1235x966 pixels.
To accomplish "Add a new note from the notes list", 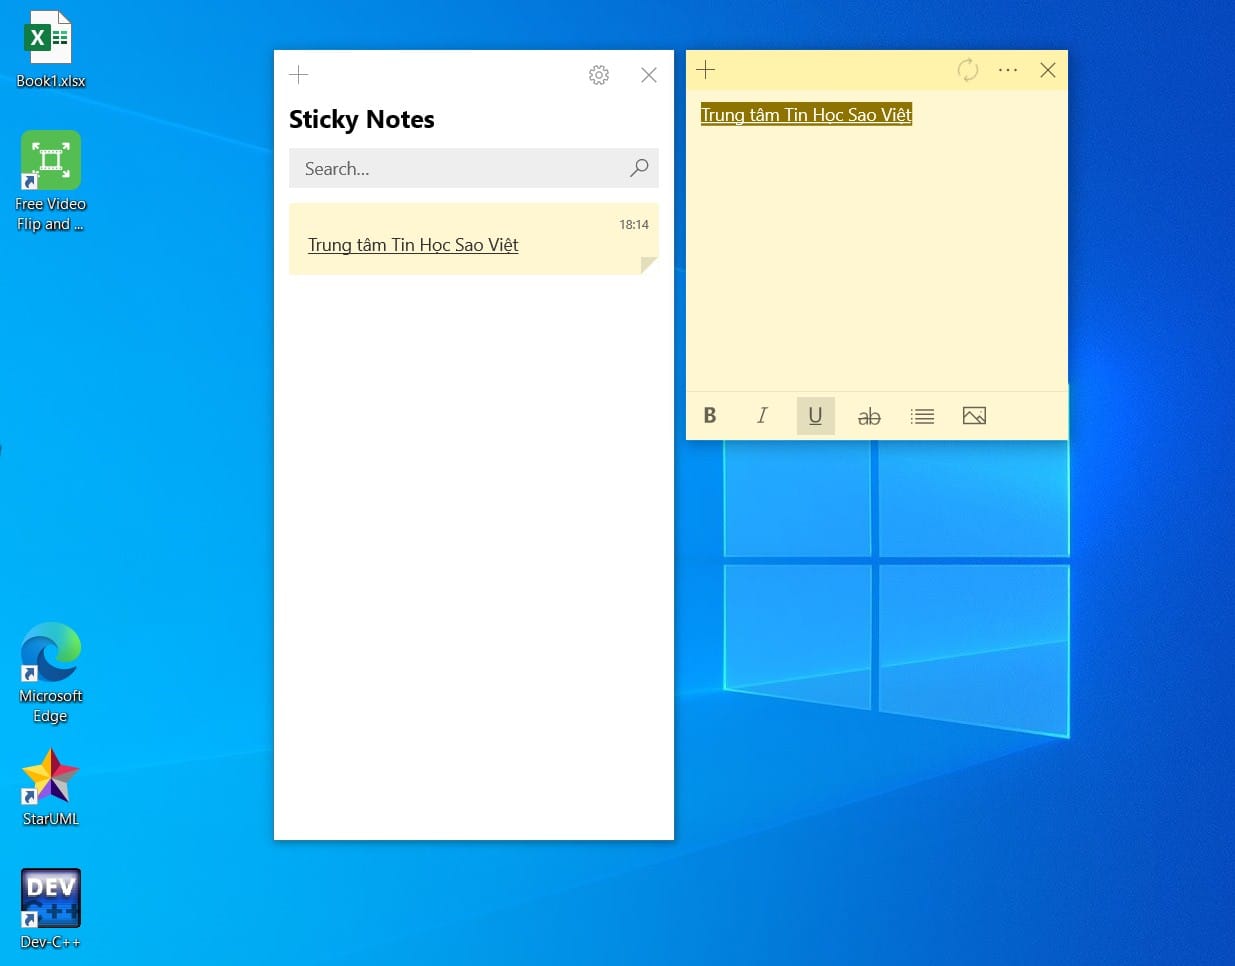I will point(299,75).
